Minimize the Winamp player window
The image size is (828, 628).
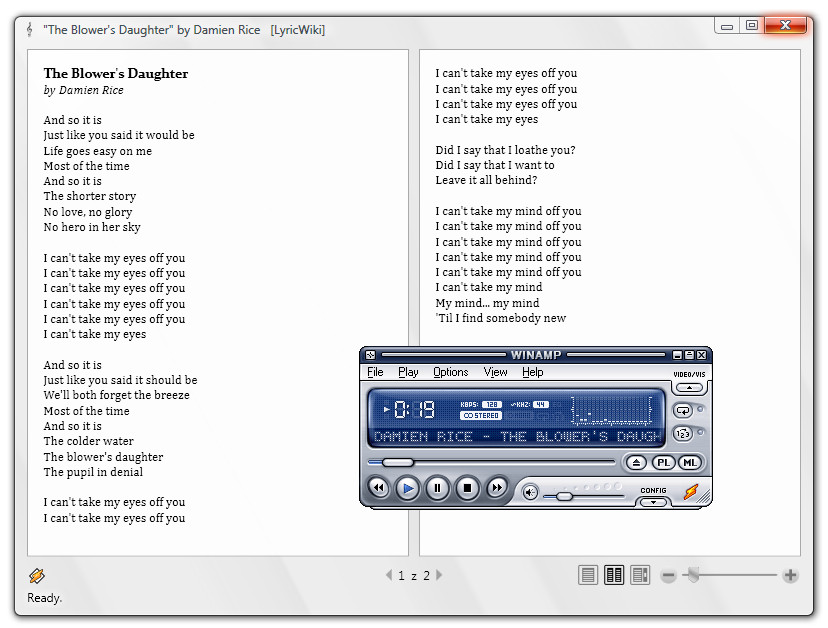coord(678,355)
